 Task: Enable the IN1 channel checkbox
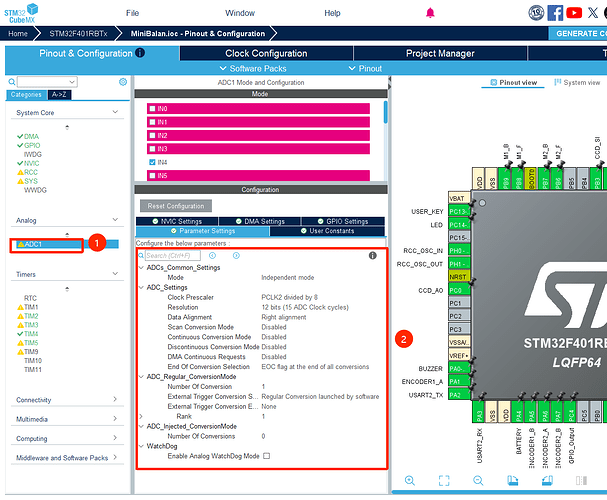(x=153, y=122)
